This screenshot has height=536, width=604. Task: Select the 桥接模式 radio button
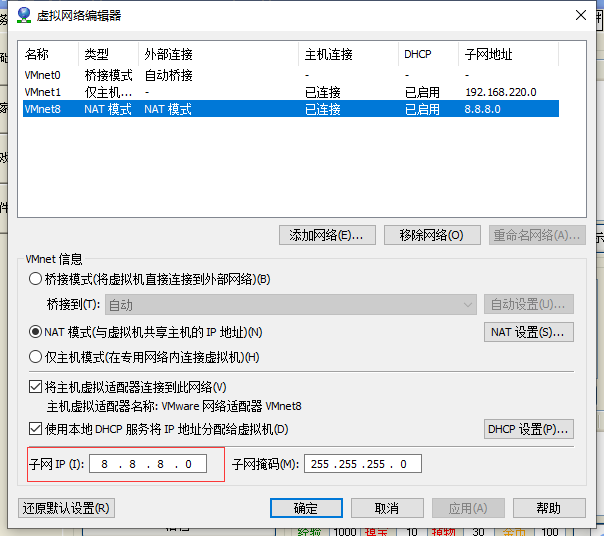point(35,279)
